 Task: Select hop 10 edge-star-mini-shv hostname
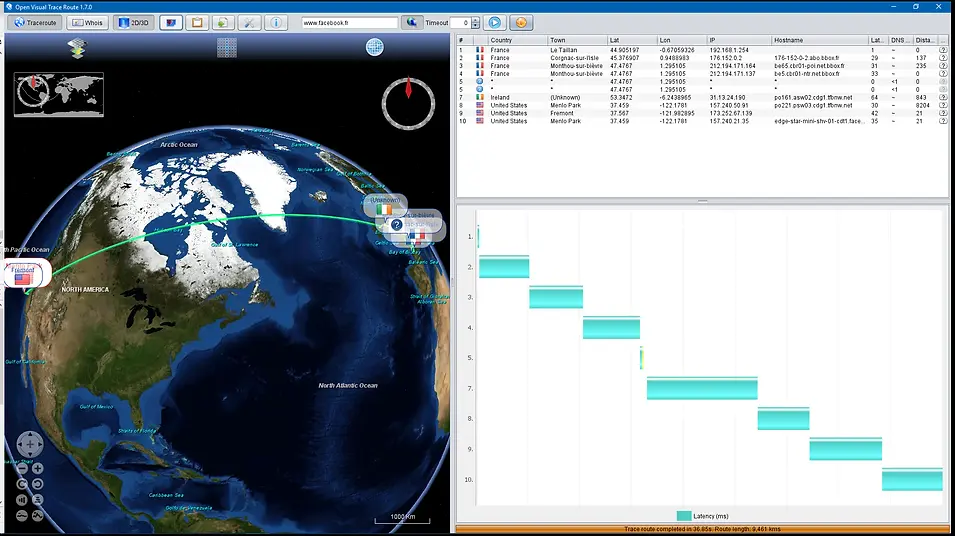(818, 121)
